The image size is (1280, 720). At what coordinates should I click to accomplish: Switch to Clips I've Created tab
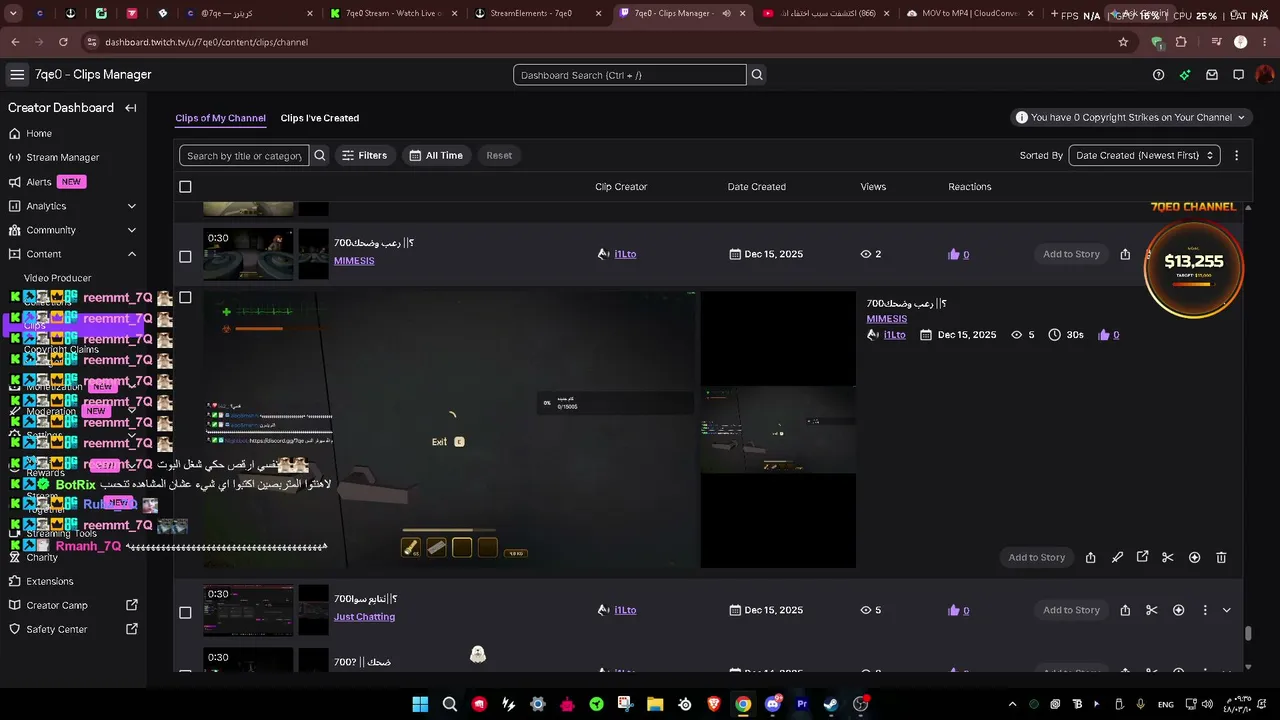[320, 118]
